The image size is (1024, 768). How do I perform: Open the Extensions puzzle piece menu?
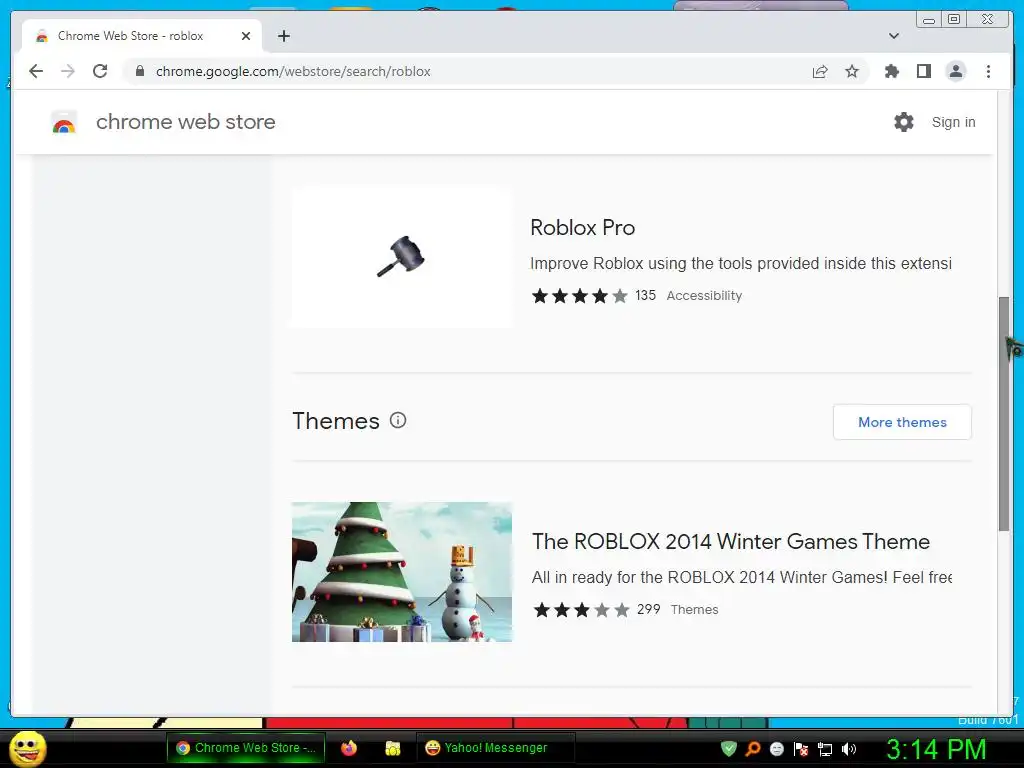point(891,71)
